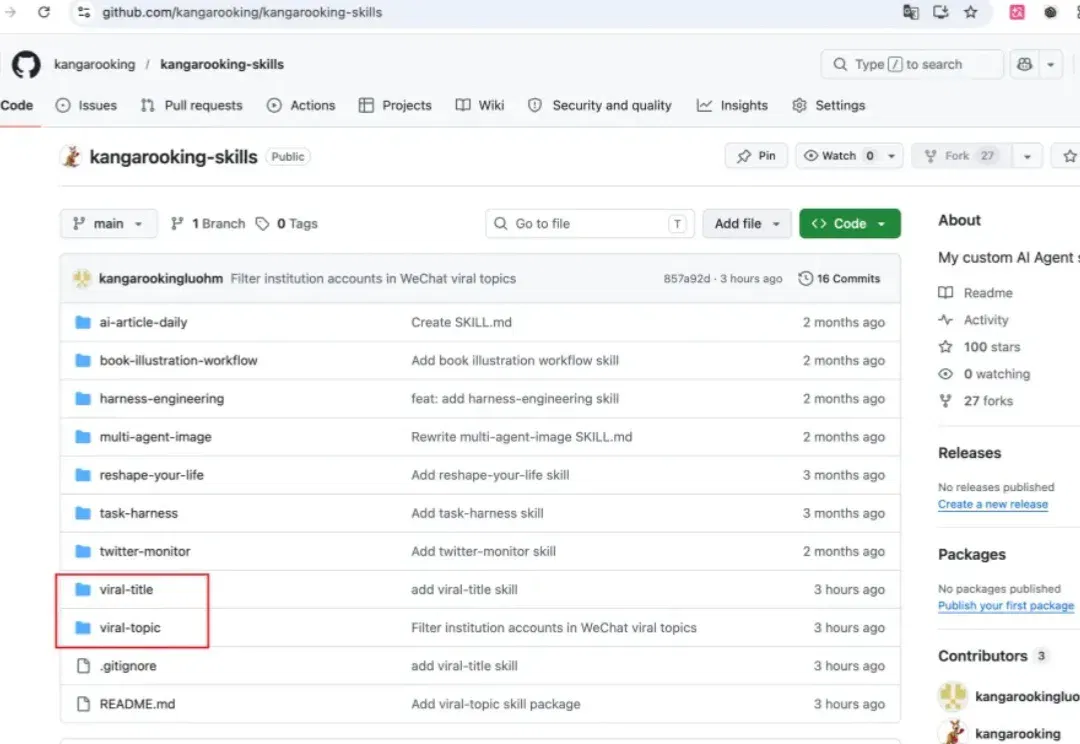Open the multi-agent-image folder

click(x=156, y=436)
